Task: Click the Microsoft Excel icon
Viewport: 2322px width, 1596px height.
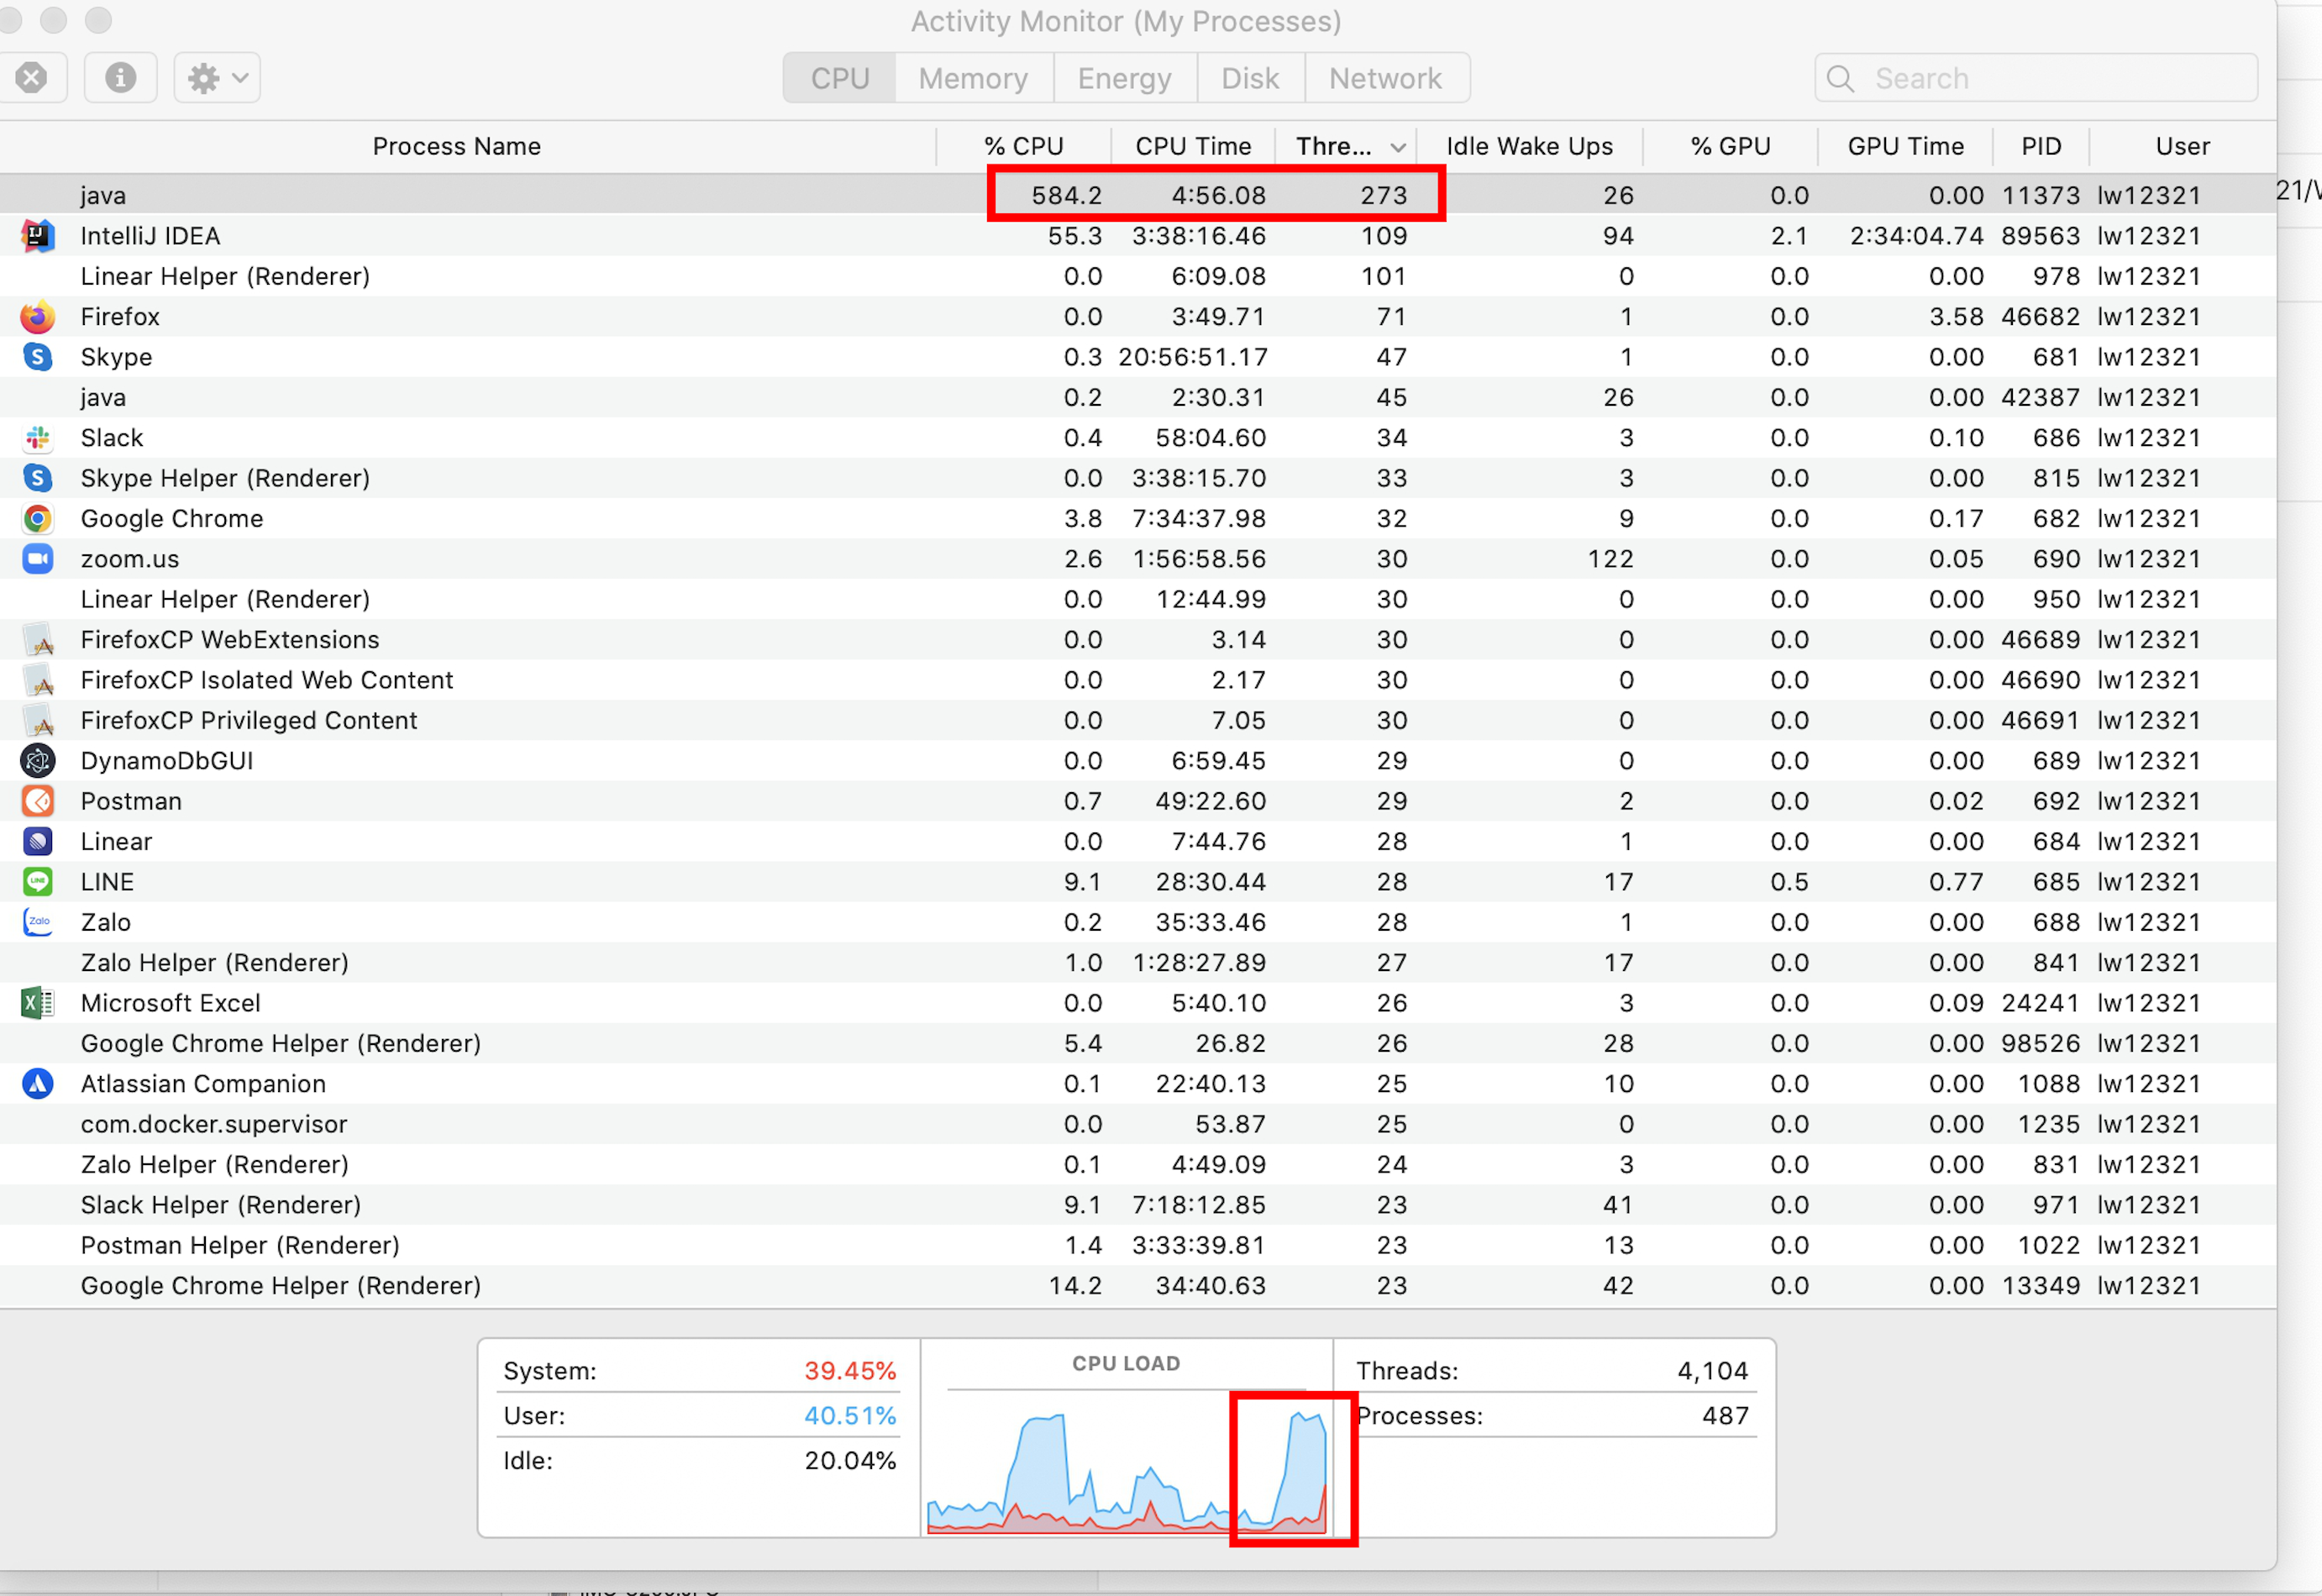Action: [38, 1003]
